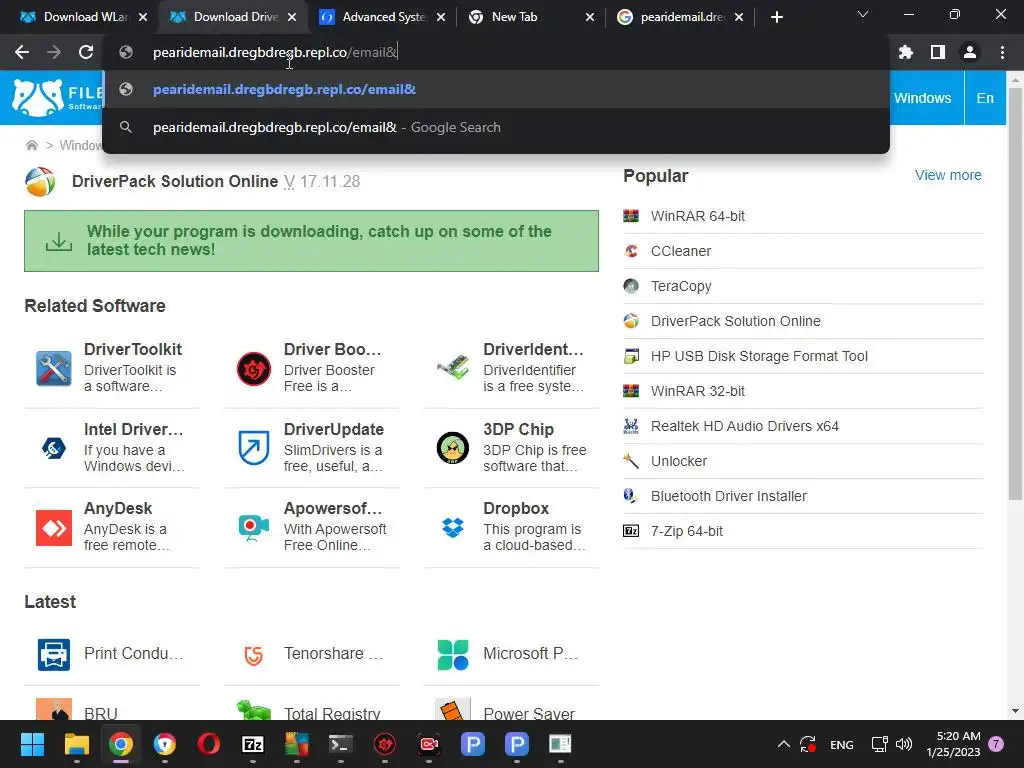Click View more in Popular section

point(948,175)
